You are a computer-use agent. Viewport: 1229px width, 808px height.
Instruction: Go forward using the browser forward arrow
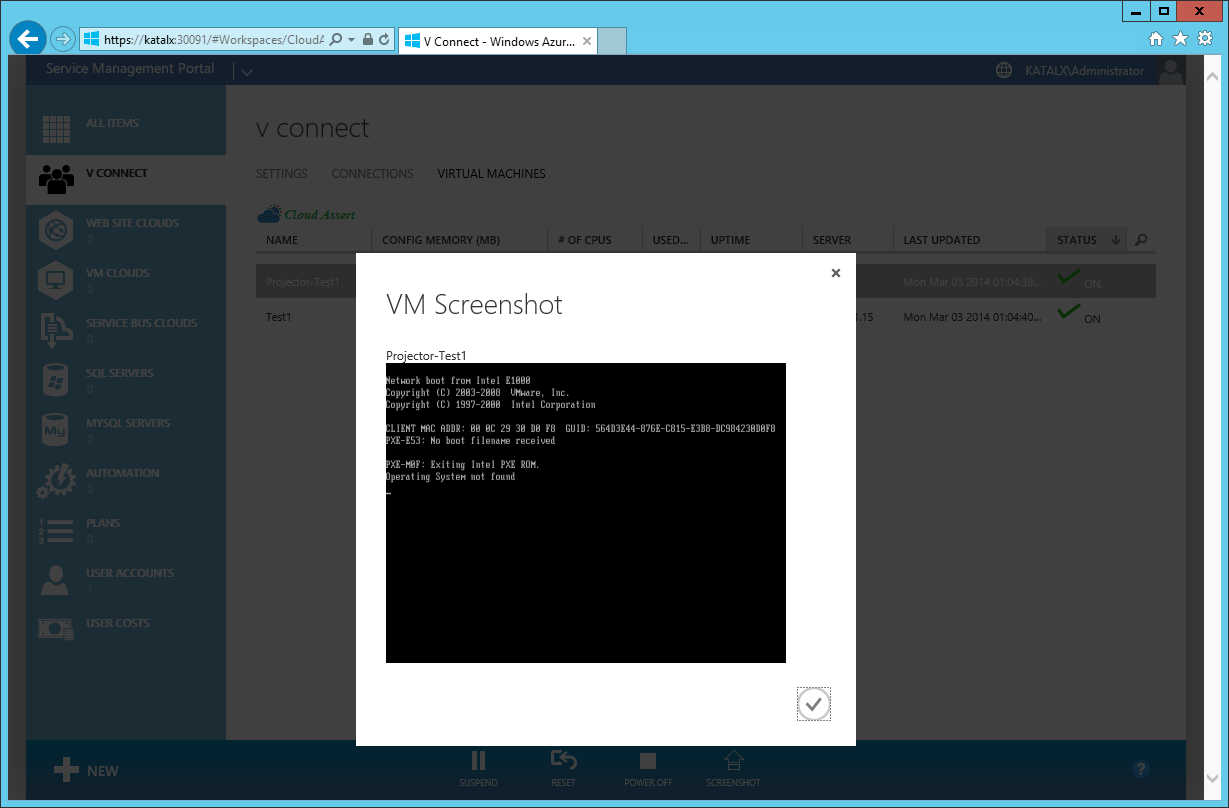pyautogui.click(x=63, y=39)
